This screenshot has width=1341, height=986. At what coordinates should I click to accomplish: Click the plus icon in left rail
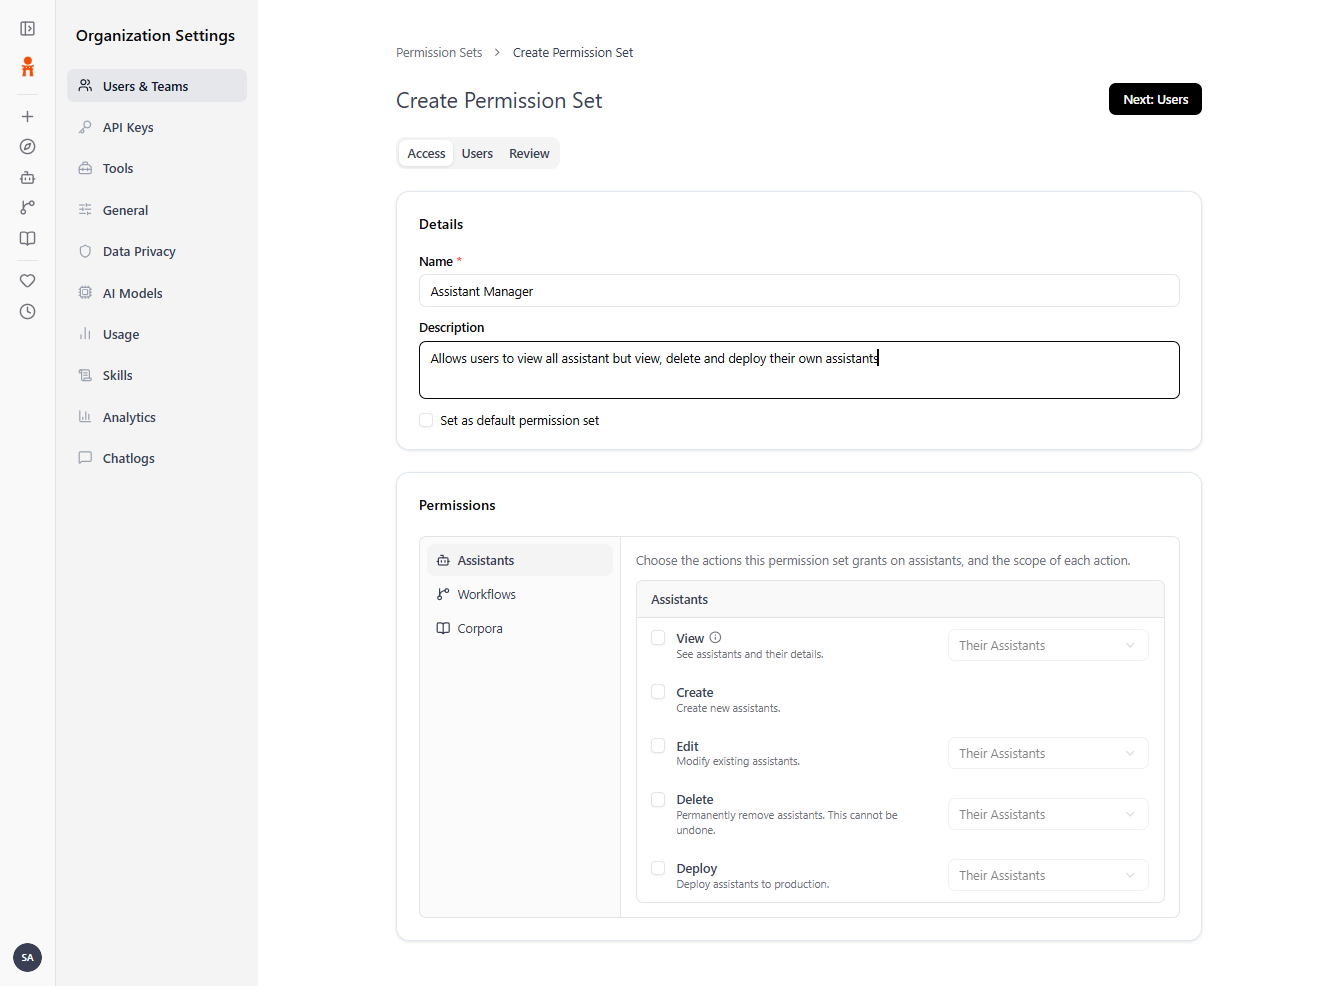click(28, 116)
